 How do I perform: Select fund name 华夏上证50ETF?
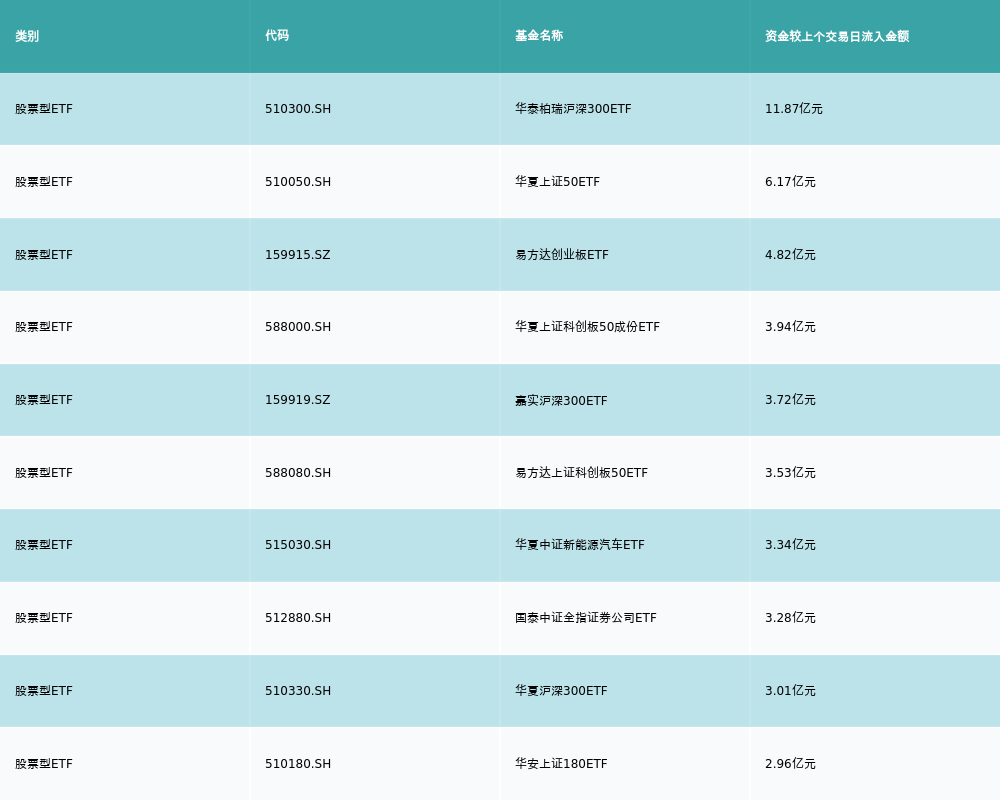pos(557,182)
